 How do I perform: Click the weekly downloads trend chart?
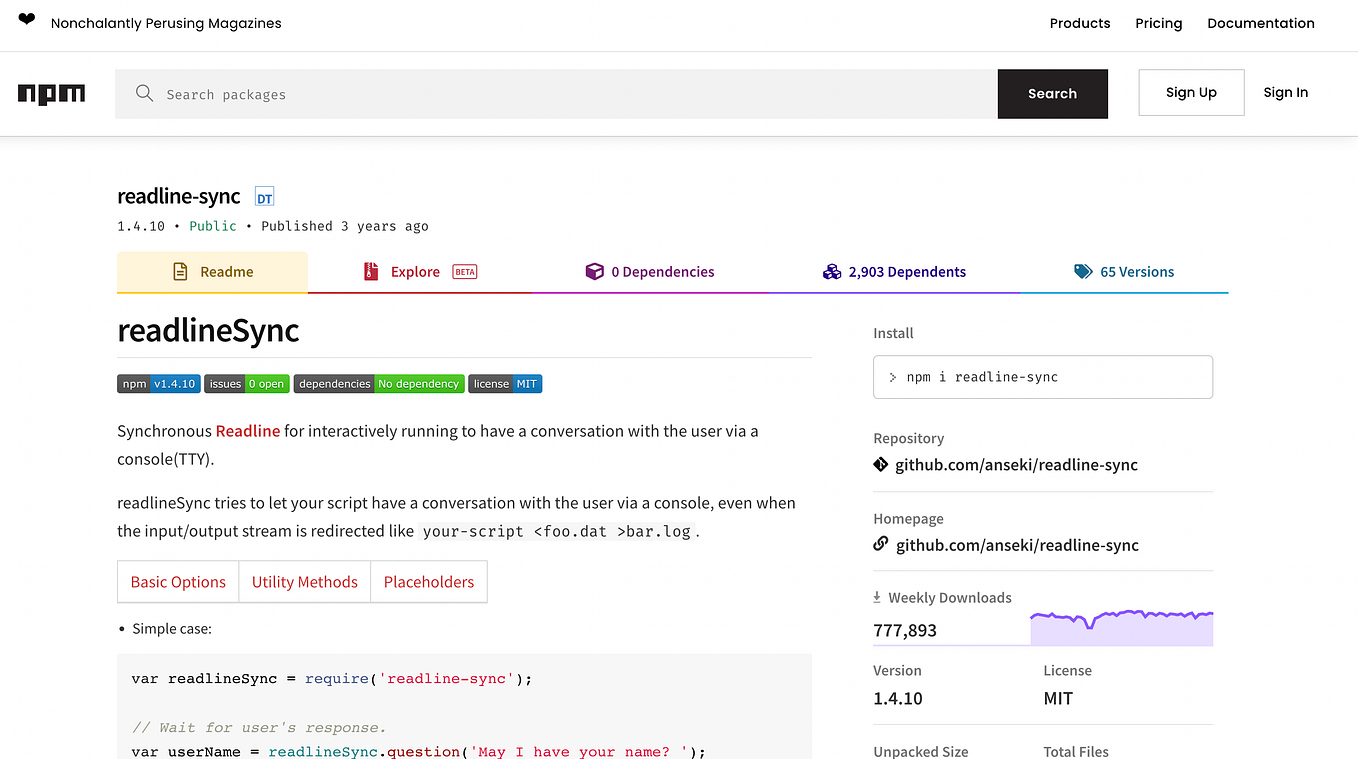click(x=1120, y=620)
